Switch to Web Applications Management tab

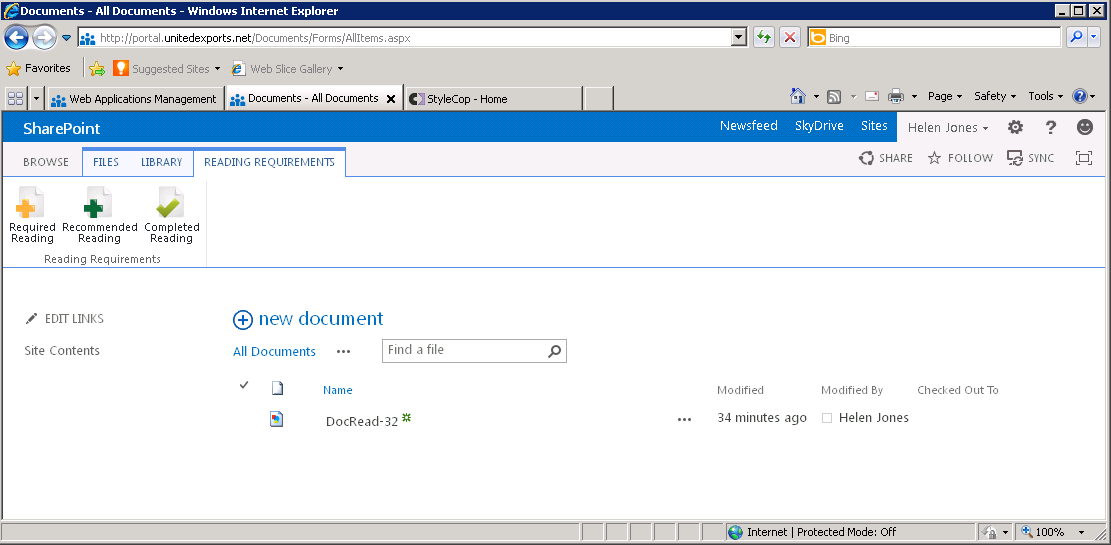(x=135, y=99)
